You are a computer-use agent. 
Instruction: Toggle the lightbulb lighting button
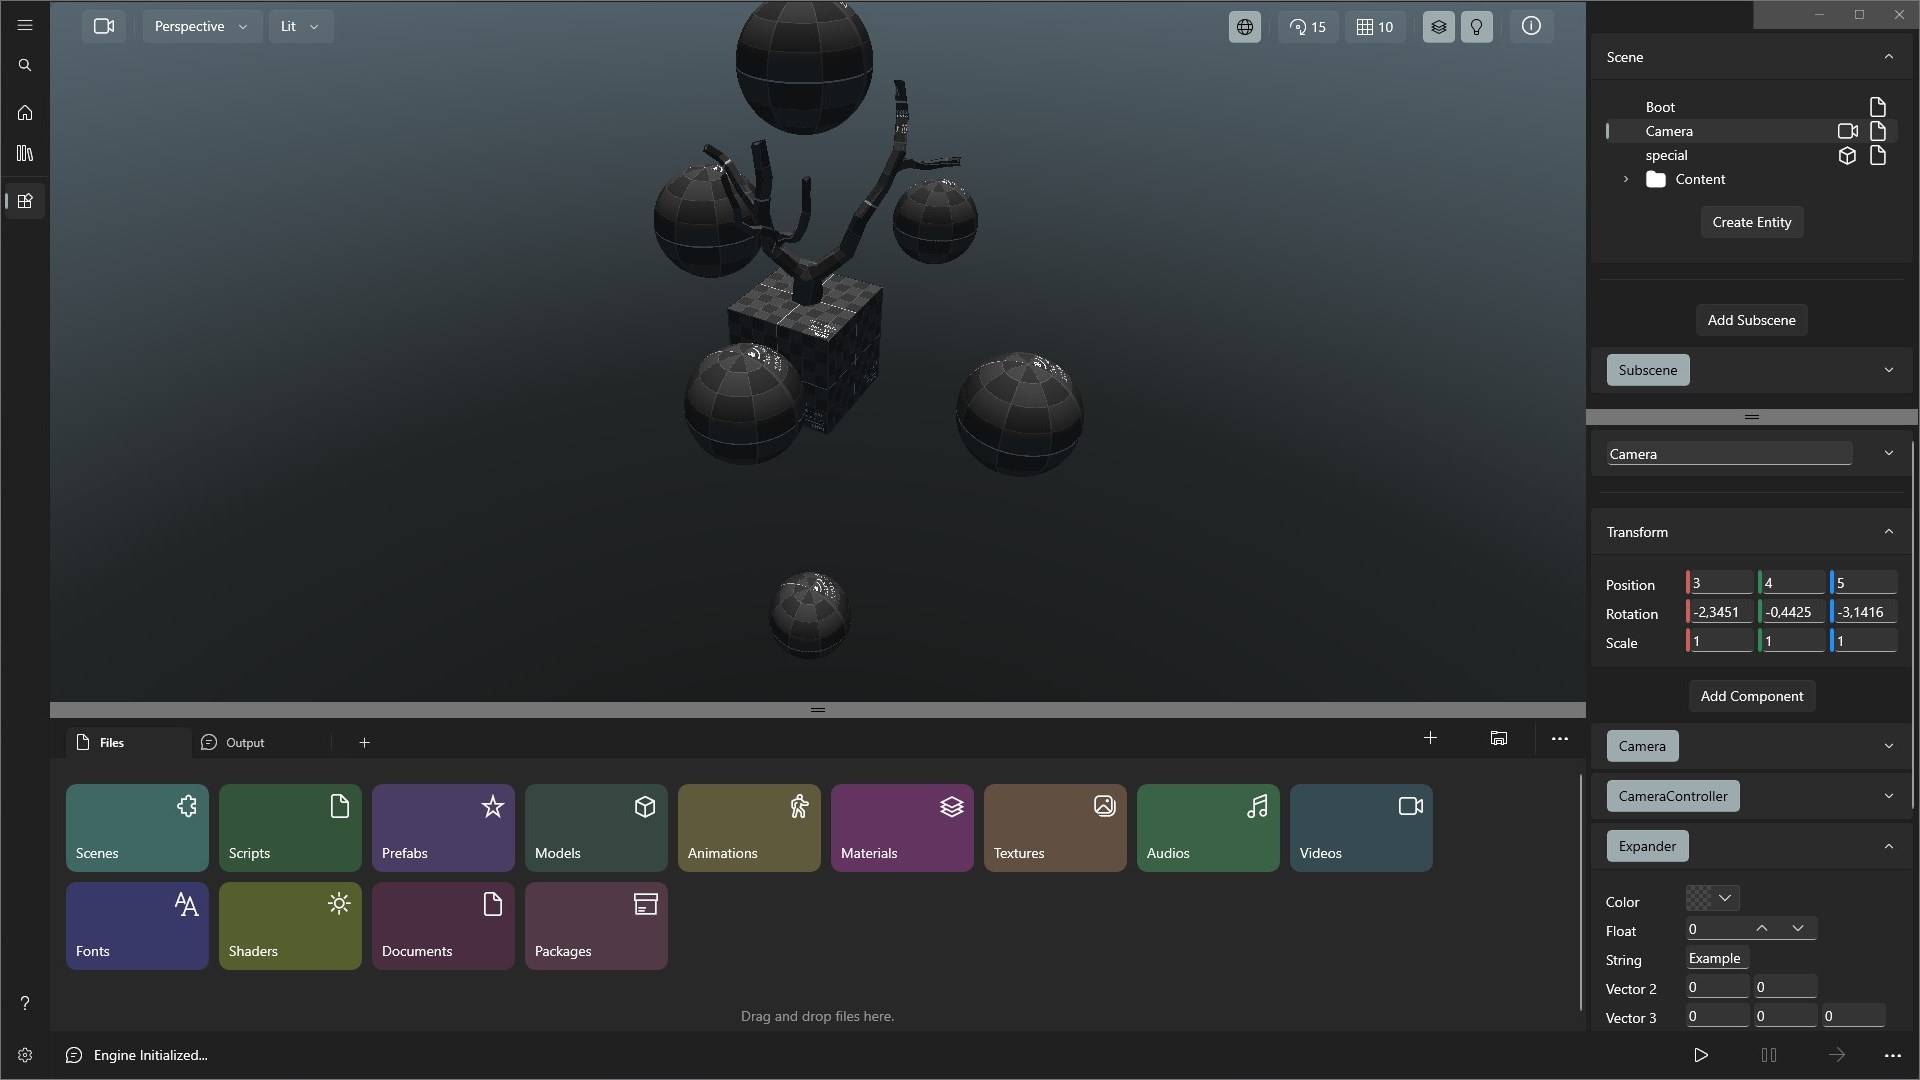[x=1476, y=27]
